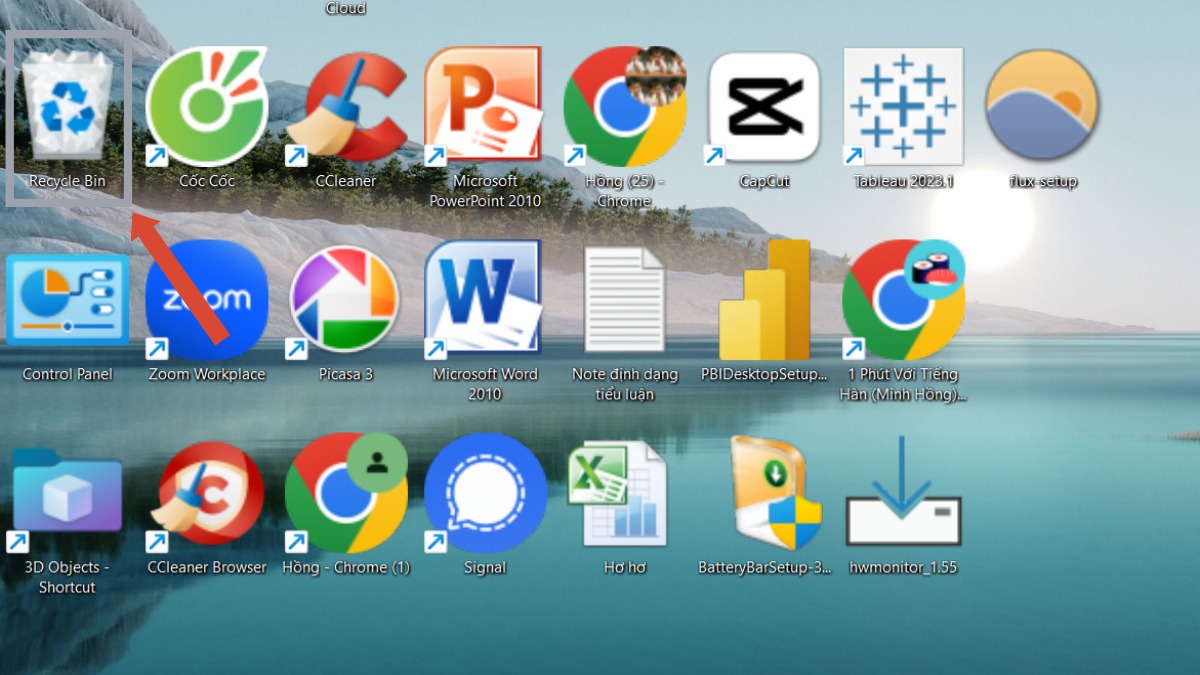Select the CCleaner broom icon
1200x675 pixels.
point(346,108)
